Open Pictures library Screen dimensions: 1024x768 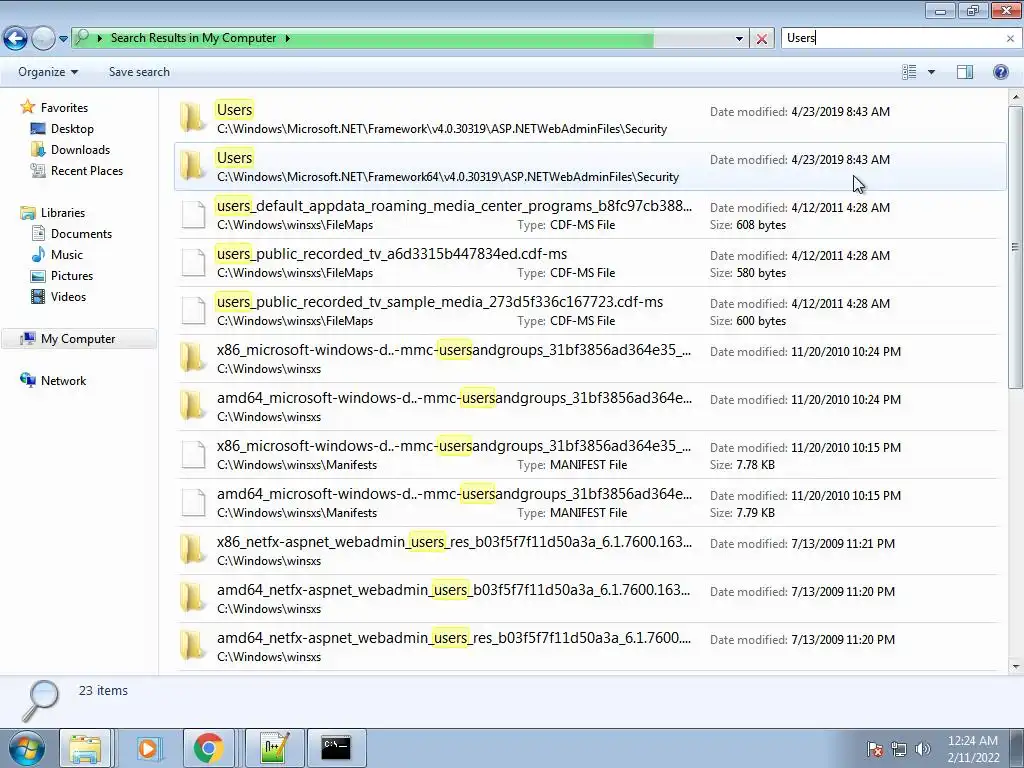[72, 276]
